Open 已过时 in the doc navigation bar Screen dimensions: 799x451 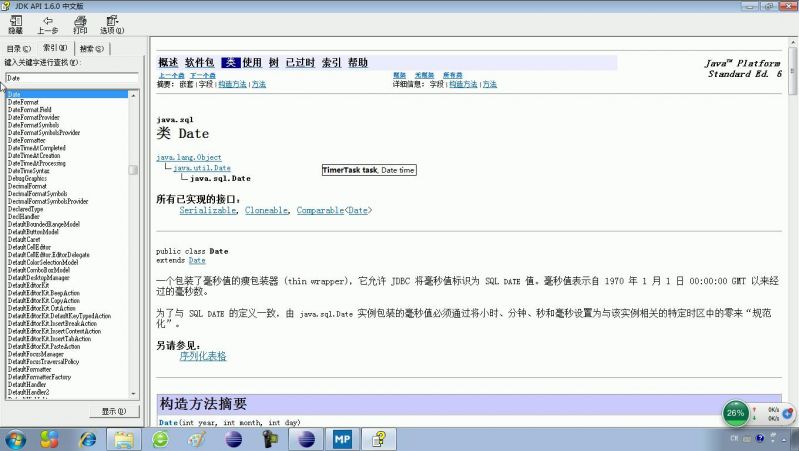click(300, 62)
